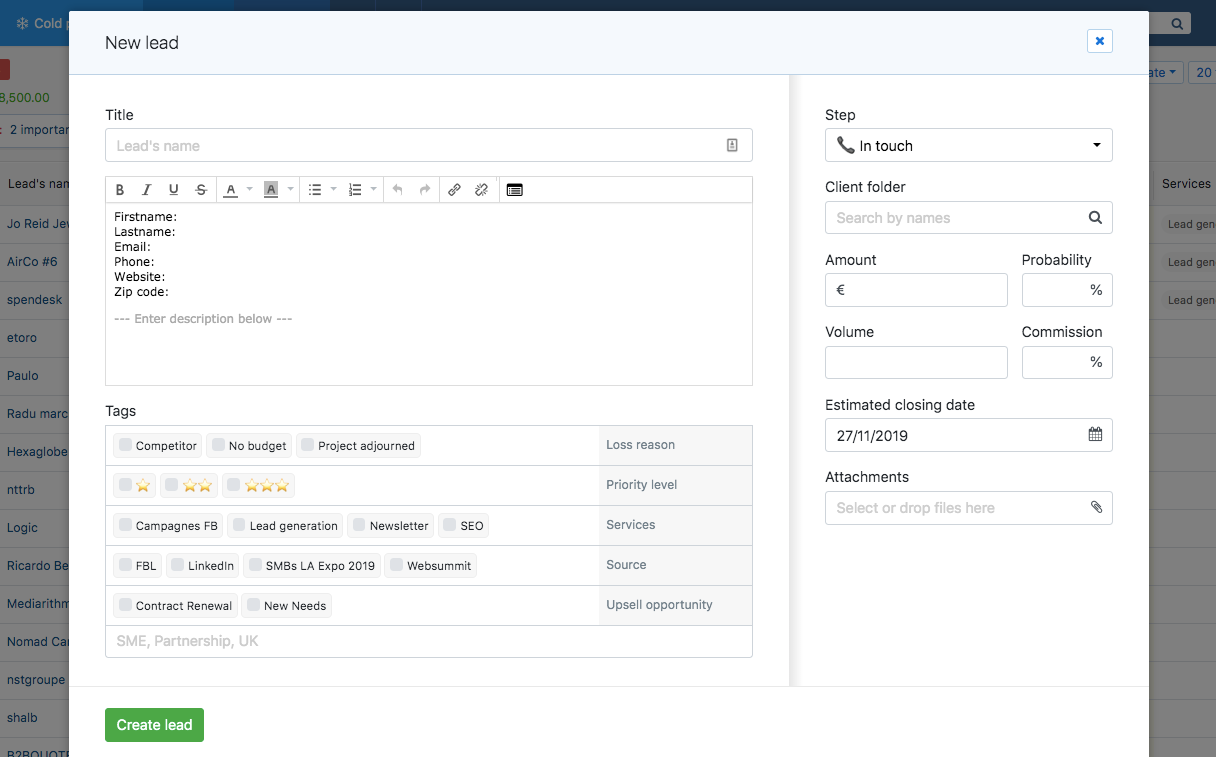Select the three-star priority level checkbox
1216x757 pixels.
click(x=233, y=485)
